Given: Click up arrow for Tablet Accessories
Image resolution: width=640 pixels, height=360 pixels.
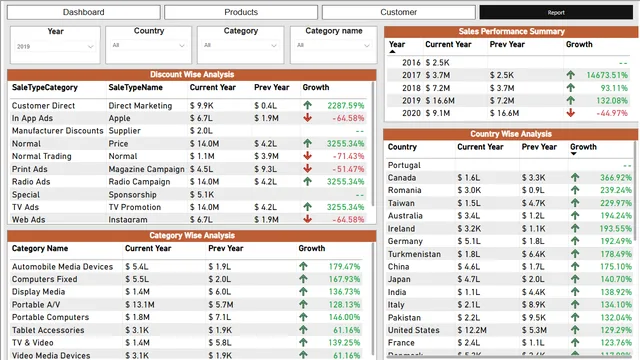Looking at the screenshot, I should point(303,330).
